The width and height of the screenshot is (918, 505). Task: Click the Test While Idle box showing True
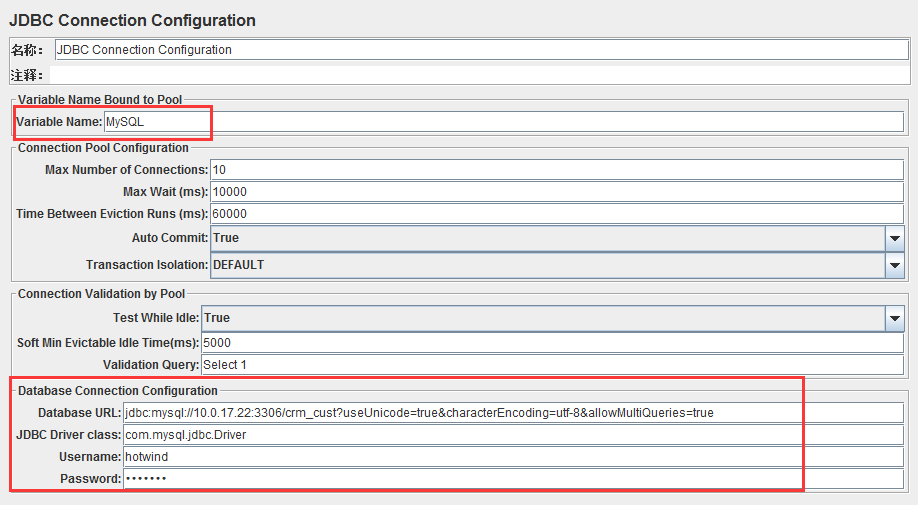point(543,318)
